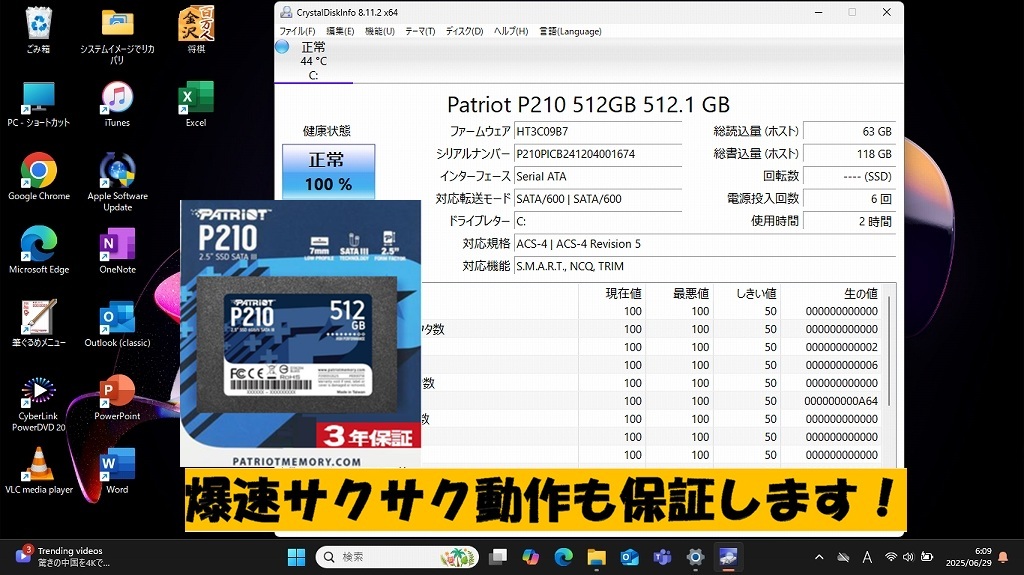Open Wi-Fi network tray icon

pos(891,557)
